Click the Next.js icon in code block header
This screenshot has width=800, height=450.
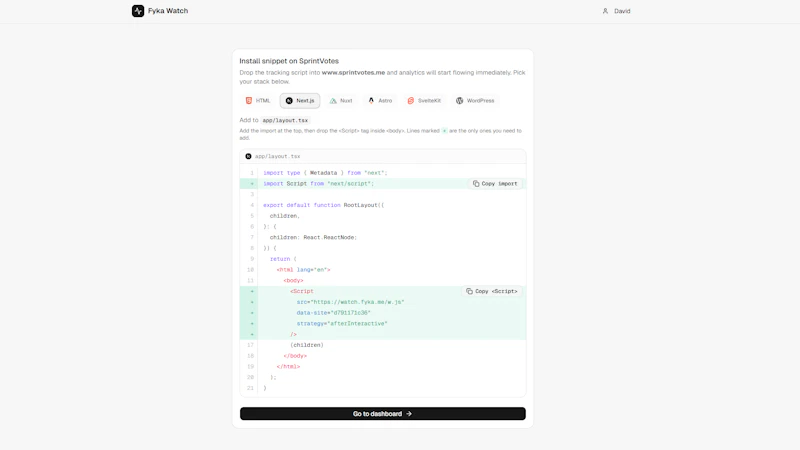point(248,156)
